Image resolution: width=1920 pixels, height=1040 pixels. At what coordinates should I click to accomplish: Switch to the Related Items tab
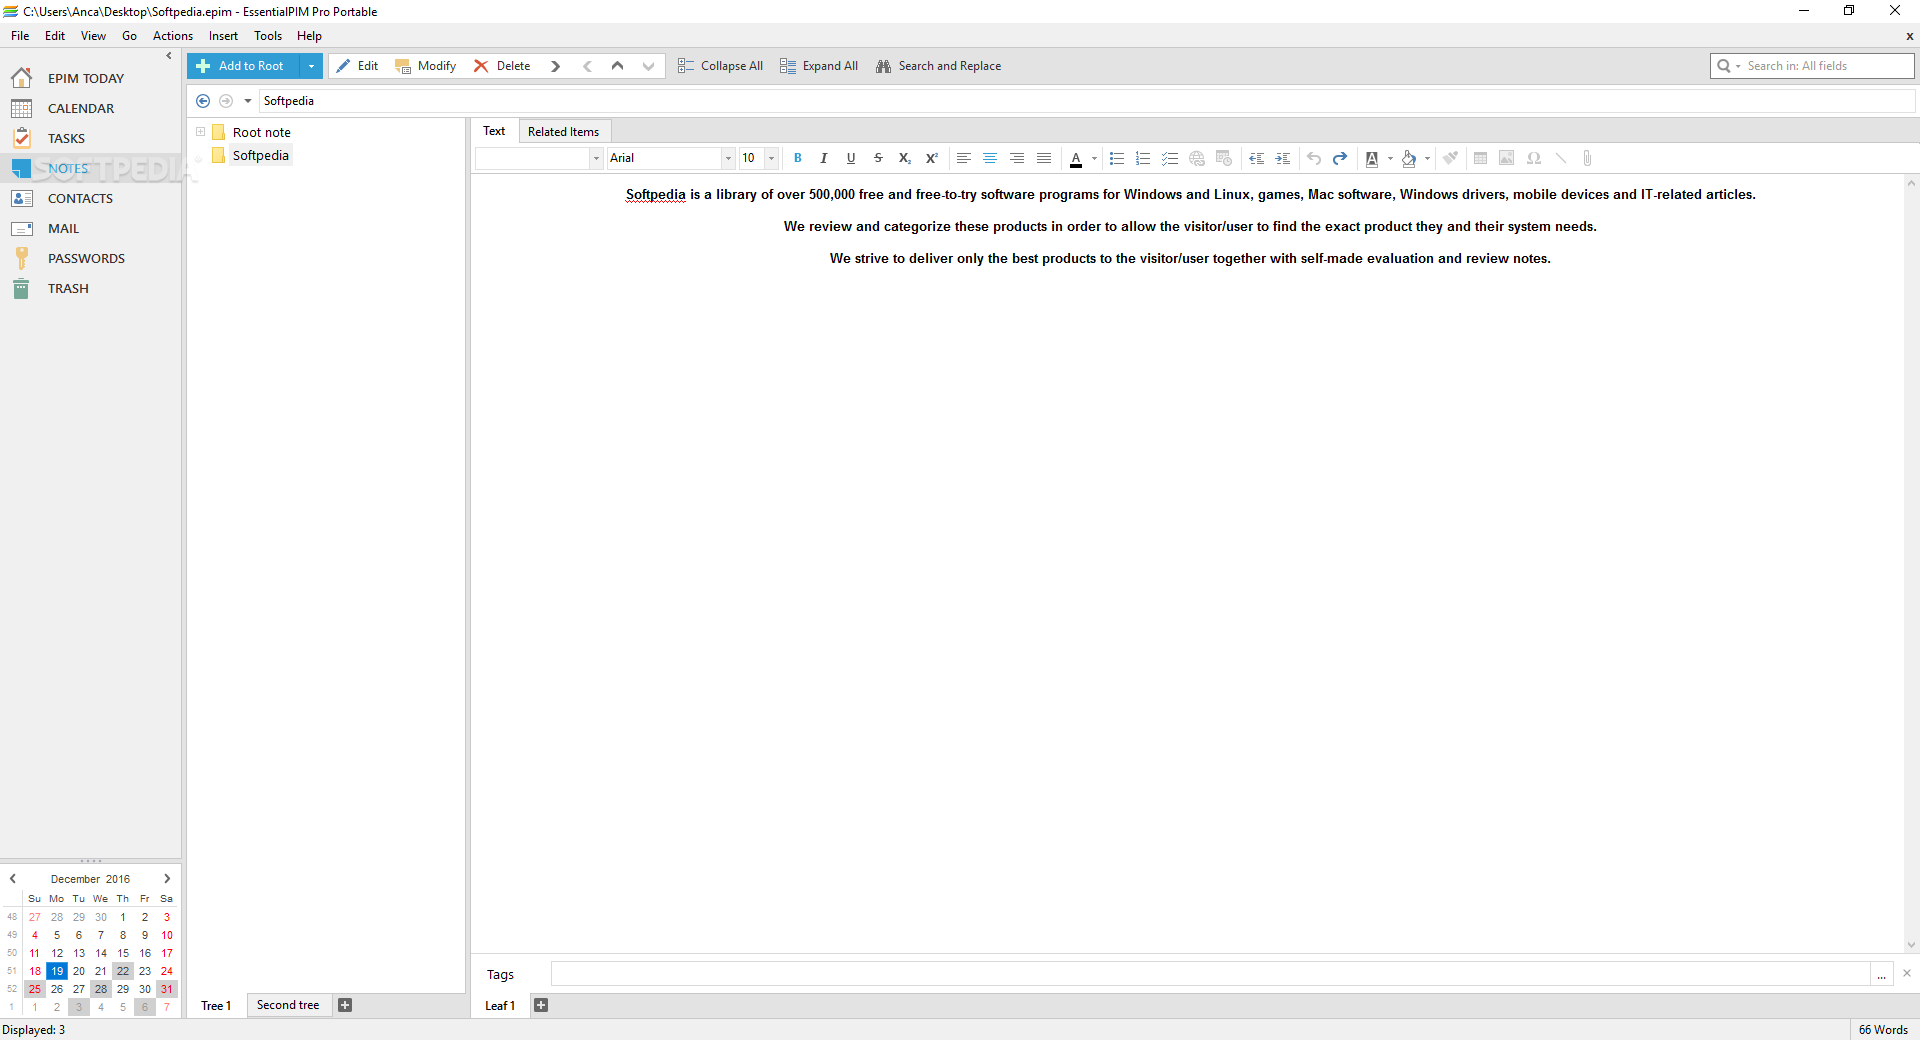pyautogui.click(x=563, y=132)
